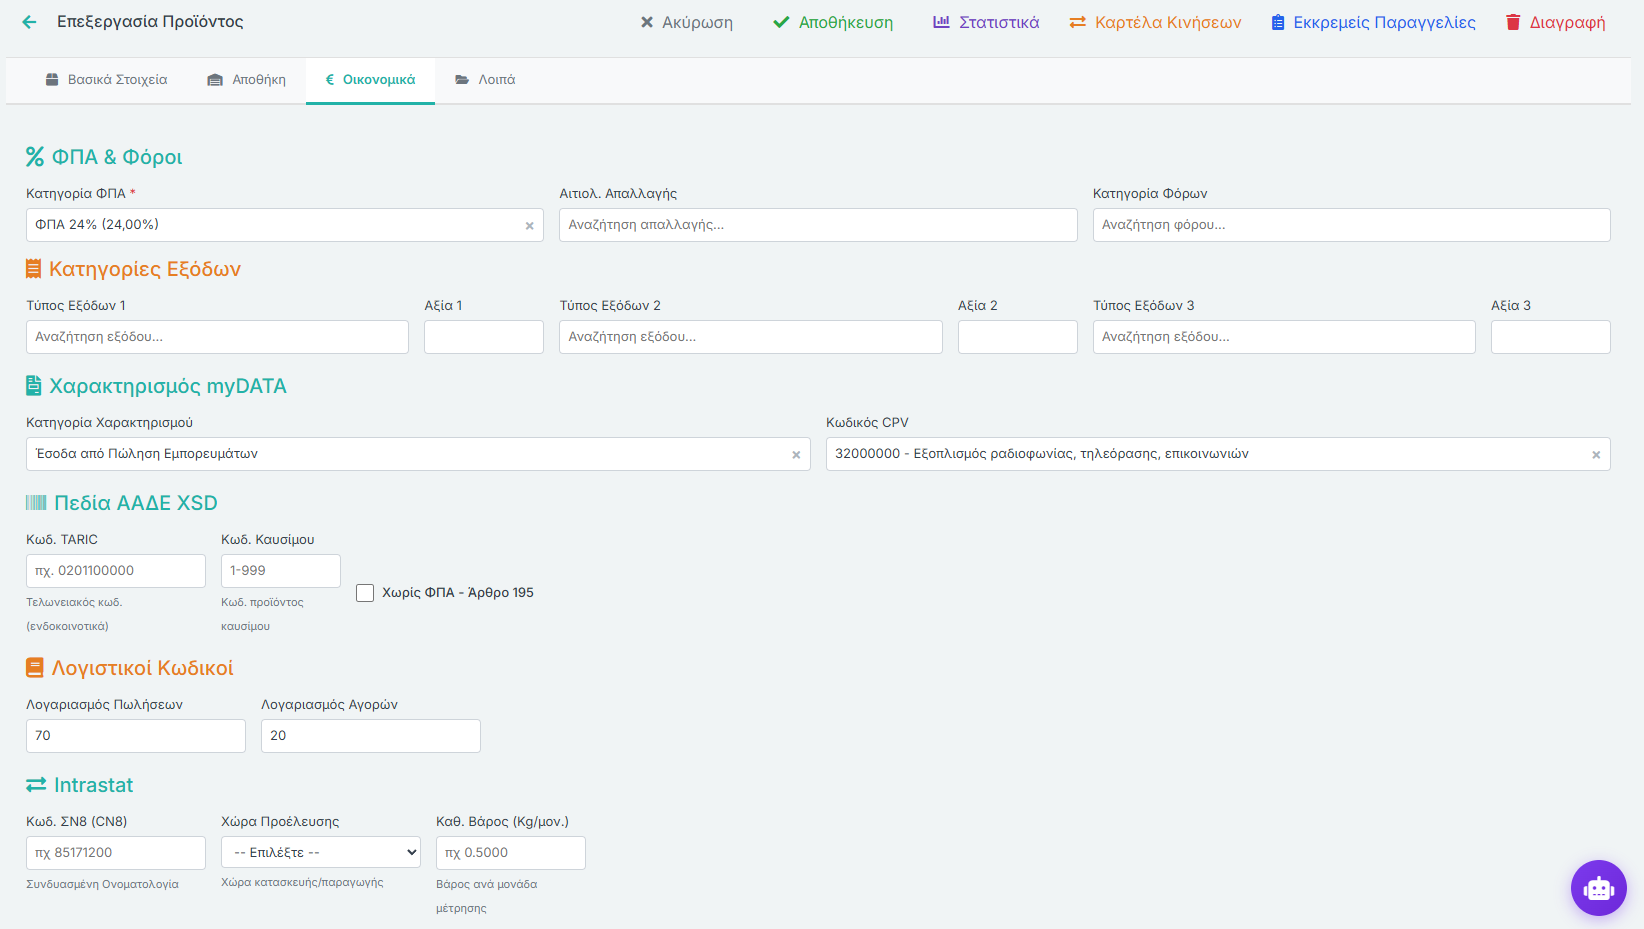Click the ΦΠΑ & Φόροι heading
The height and width of the screenshot is (929, 1644).
point(104,157)
